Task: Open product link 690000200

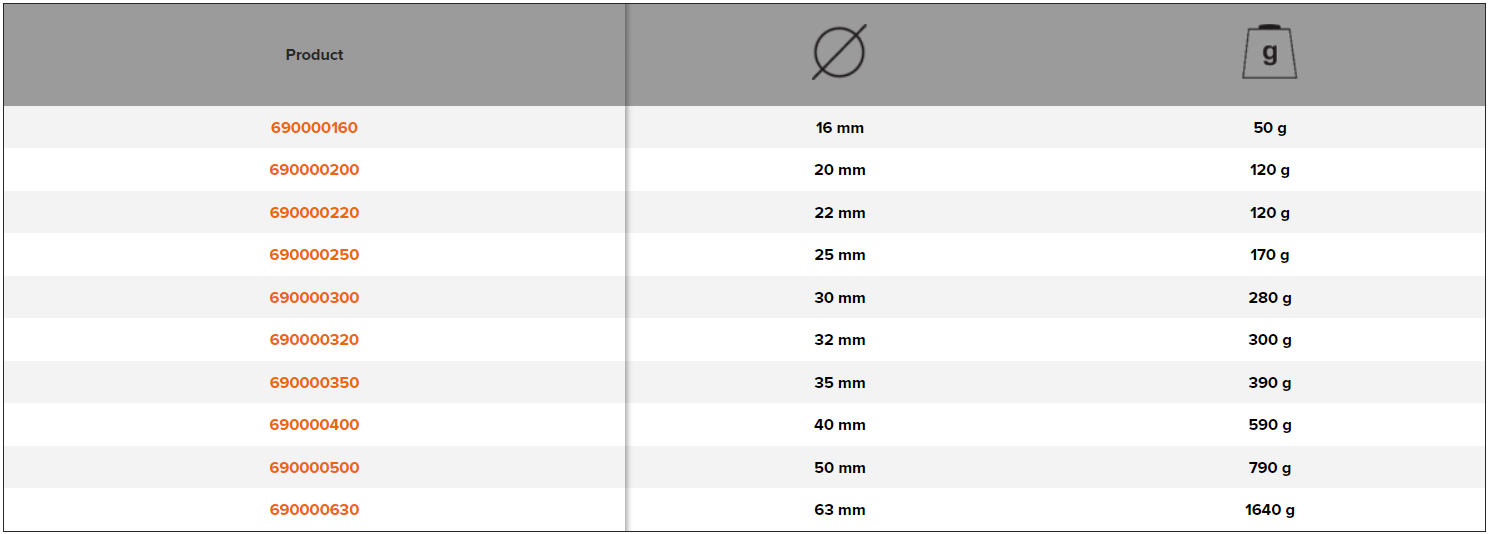Action: (314, 170)
